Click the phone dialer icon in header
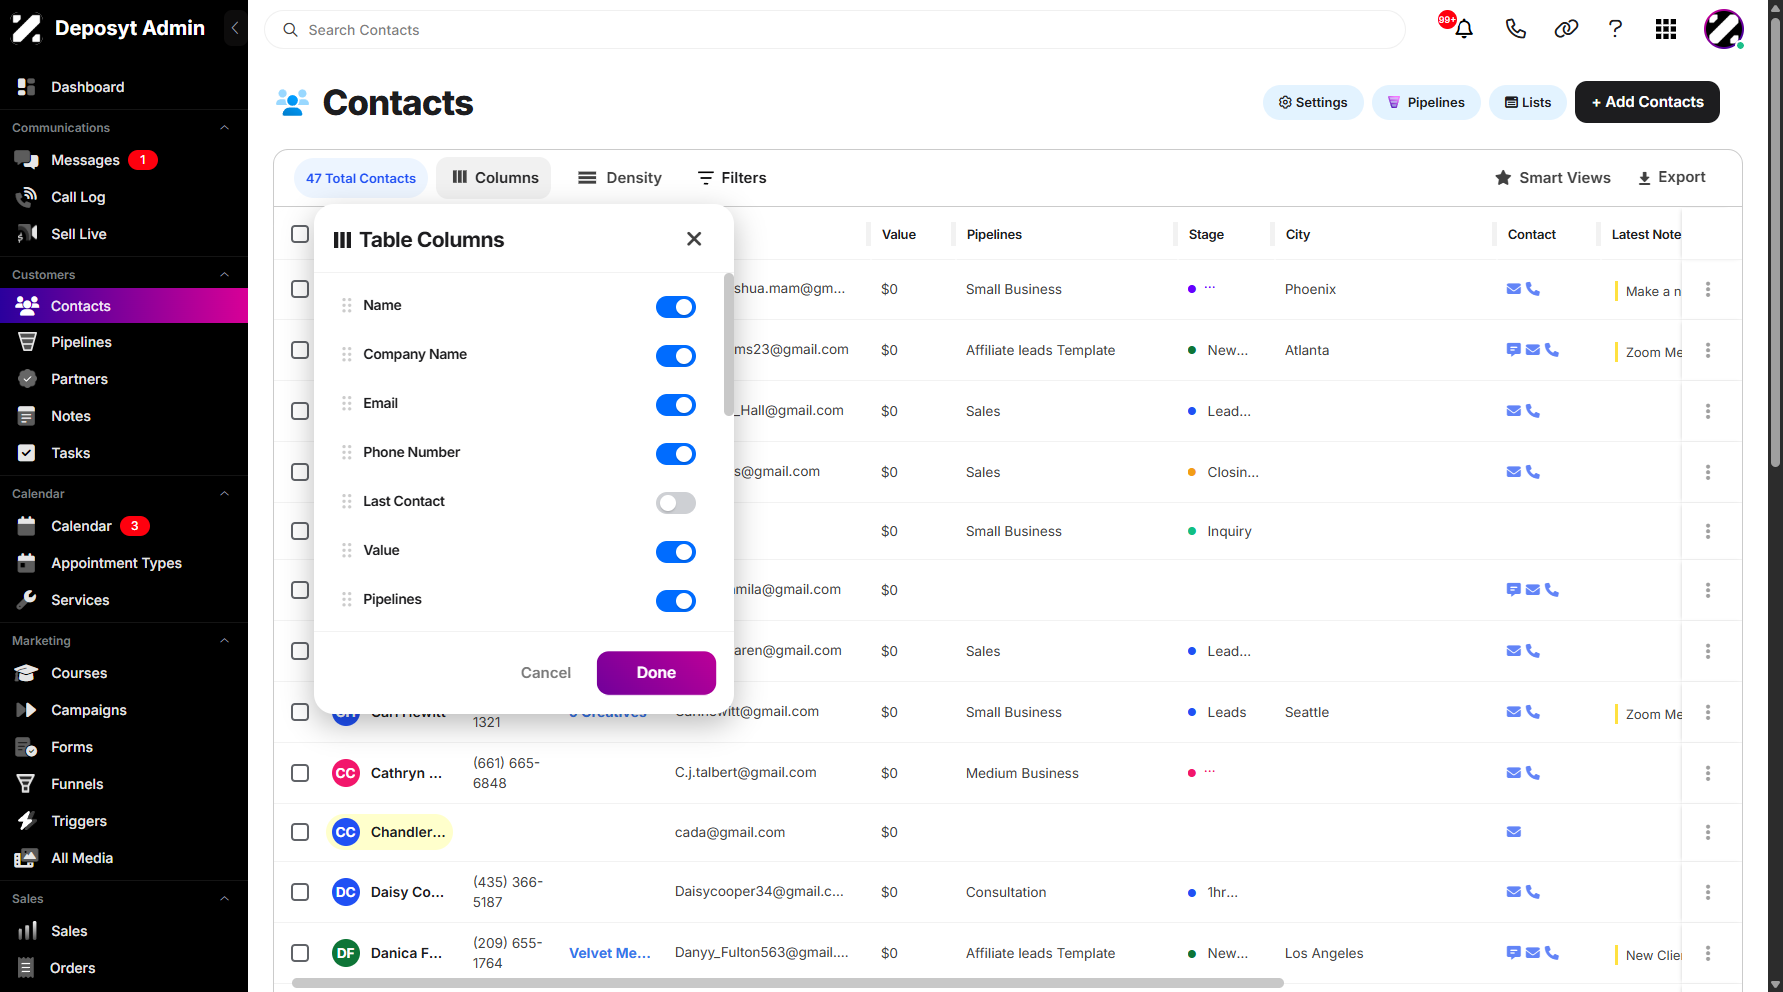Image resolution: width=1783 pixels, height=992 pixels. coord(1516,29)
